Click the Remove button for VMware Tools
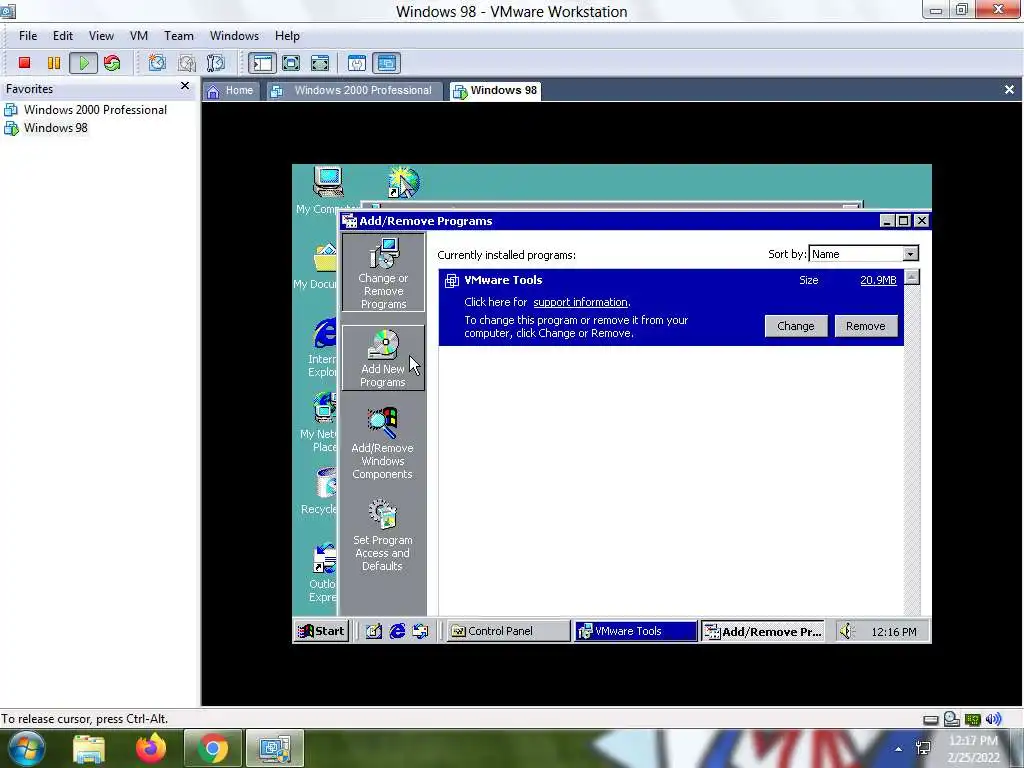The height and width of the screenshot is (768, 1024). [x=866, y=326]
